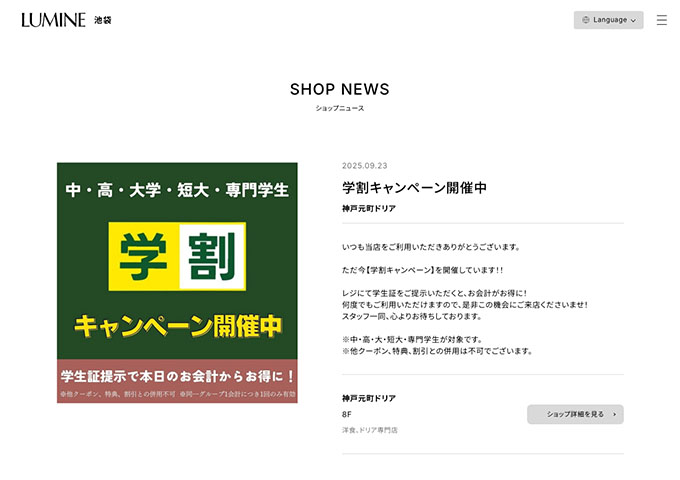Click the globe icon beside Language
Image resolution: width=680 pixels, height=480 pixels.
coord(585,20)
